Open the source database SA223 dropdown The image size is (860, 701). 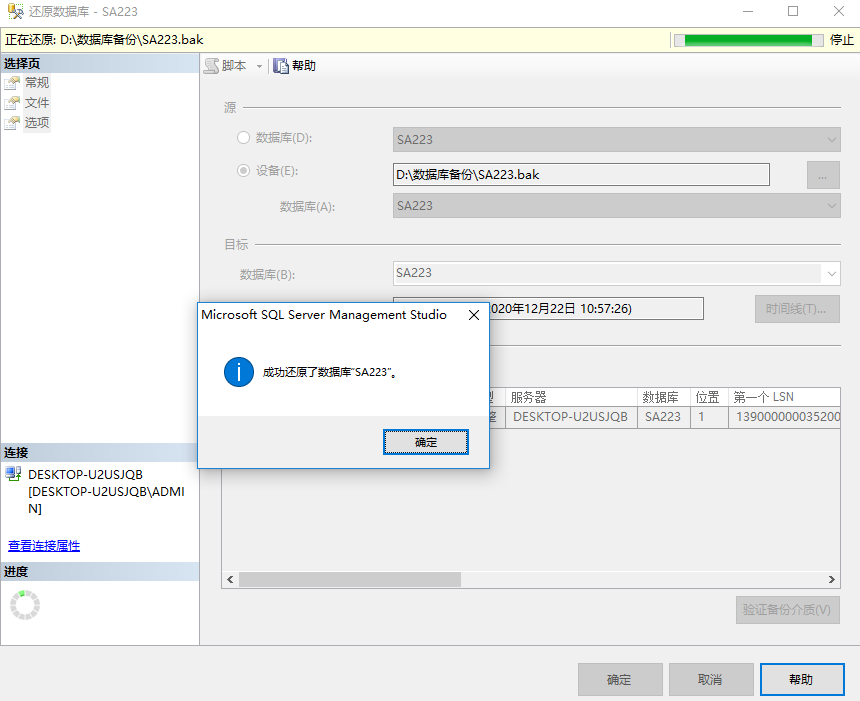[616, 140]
